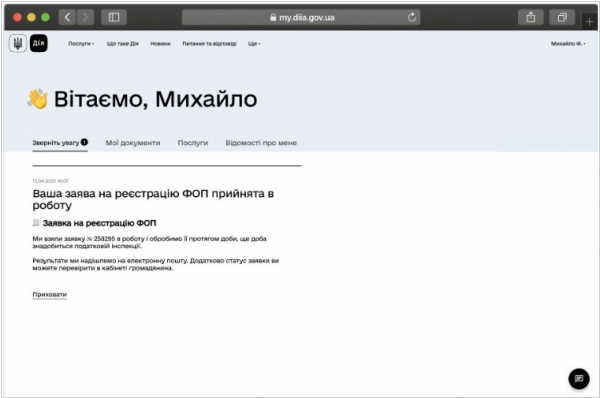Click heading Ваша заява на реєстрацію ФОП
This screenshot has height=398, width=600.
153,199
